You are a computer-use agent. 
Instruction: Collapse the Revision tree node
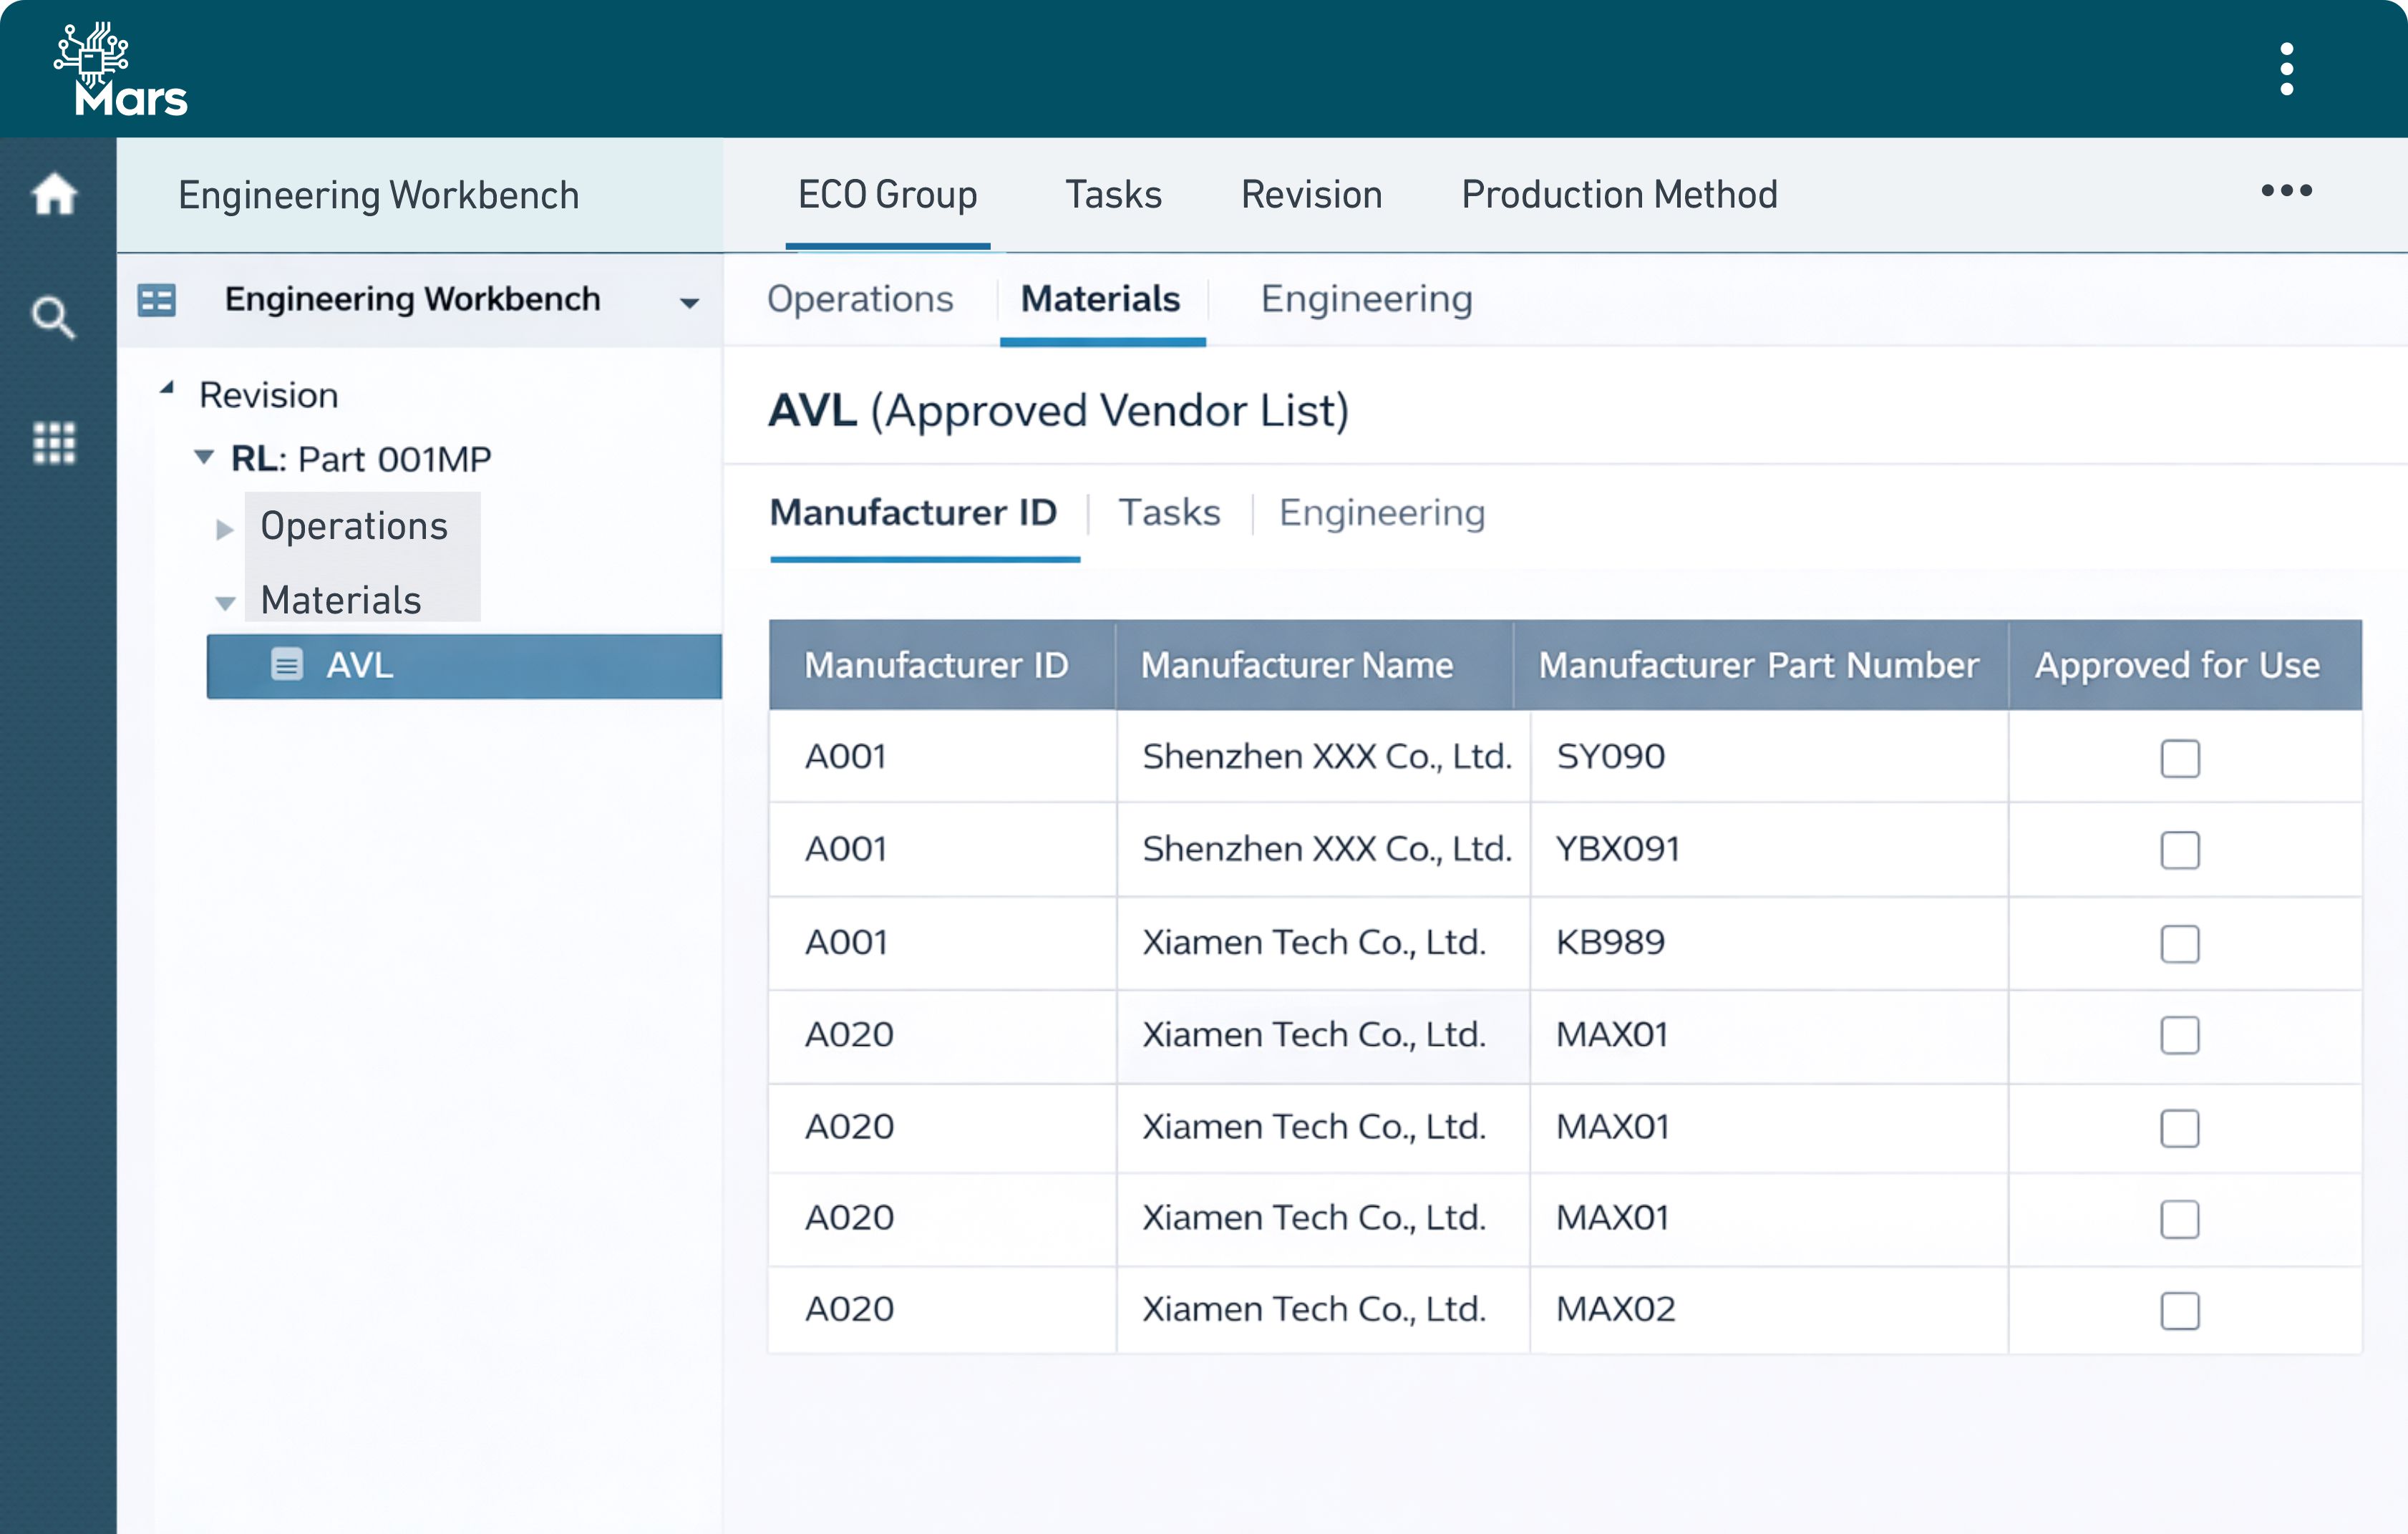pyautogui.click(x=168, y=389)
